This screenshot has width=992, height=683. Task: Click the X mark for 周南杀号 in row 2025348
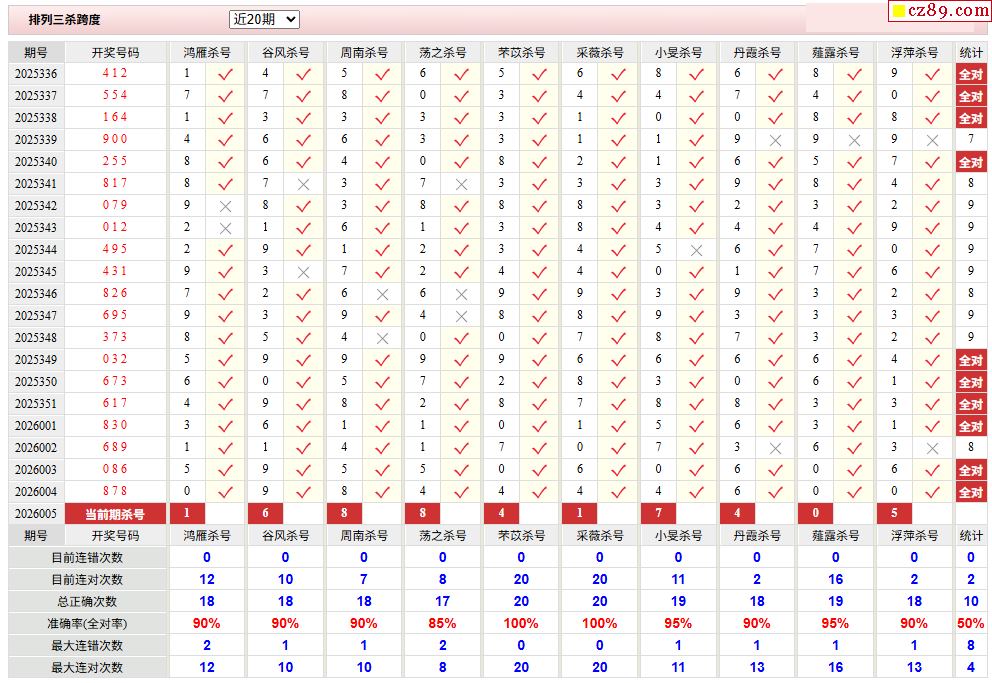click(x=382, y=338)
